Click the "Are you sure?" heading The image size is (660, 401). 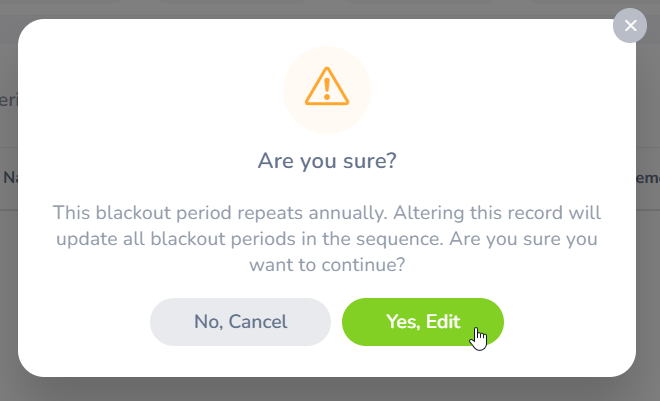click(x=327, y=161)
